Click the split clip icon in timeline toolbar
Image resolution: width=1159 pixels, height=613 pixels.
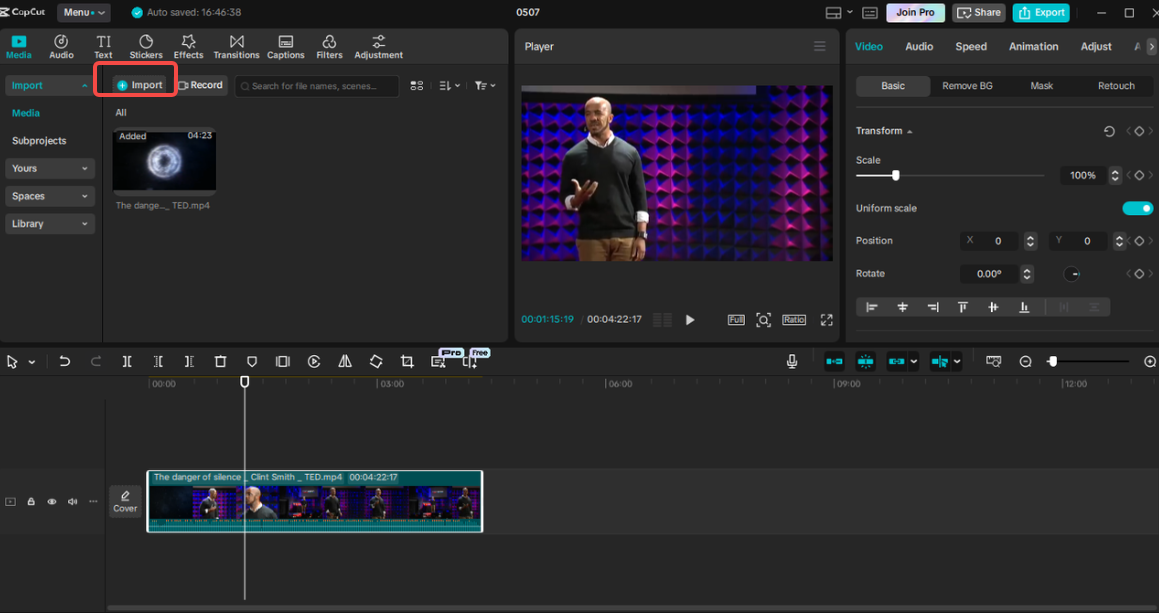click(x=127, y=361)
